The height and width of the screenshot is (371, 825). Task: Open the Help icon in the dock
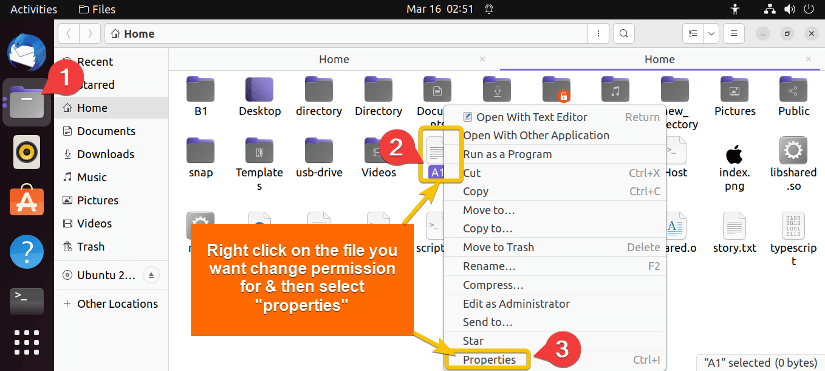click(x=26, y=252)
